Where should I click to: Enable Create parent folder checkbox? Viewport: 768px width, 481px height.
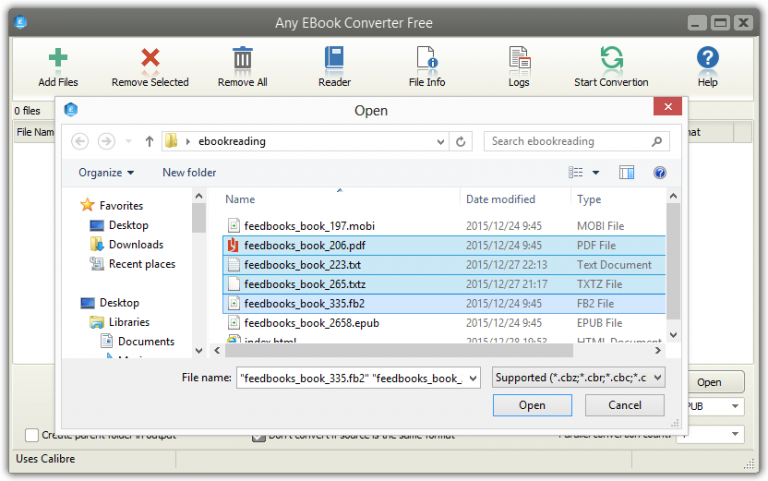coord(32,434)
